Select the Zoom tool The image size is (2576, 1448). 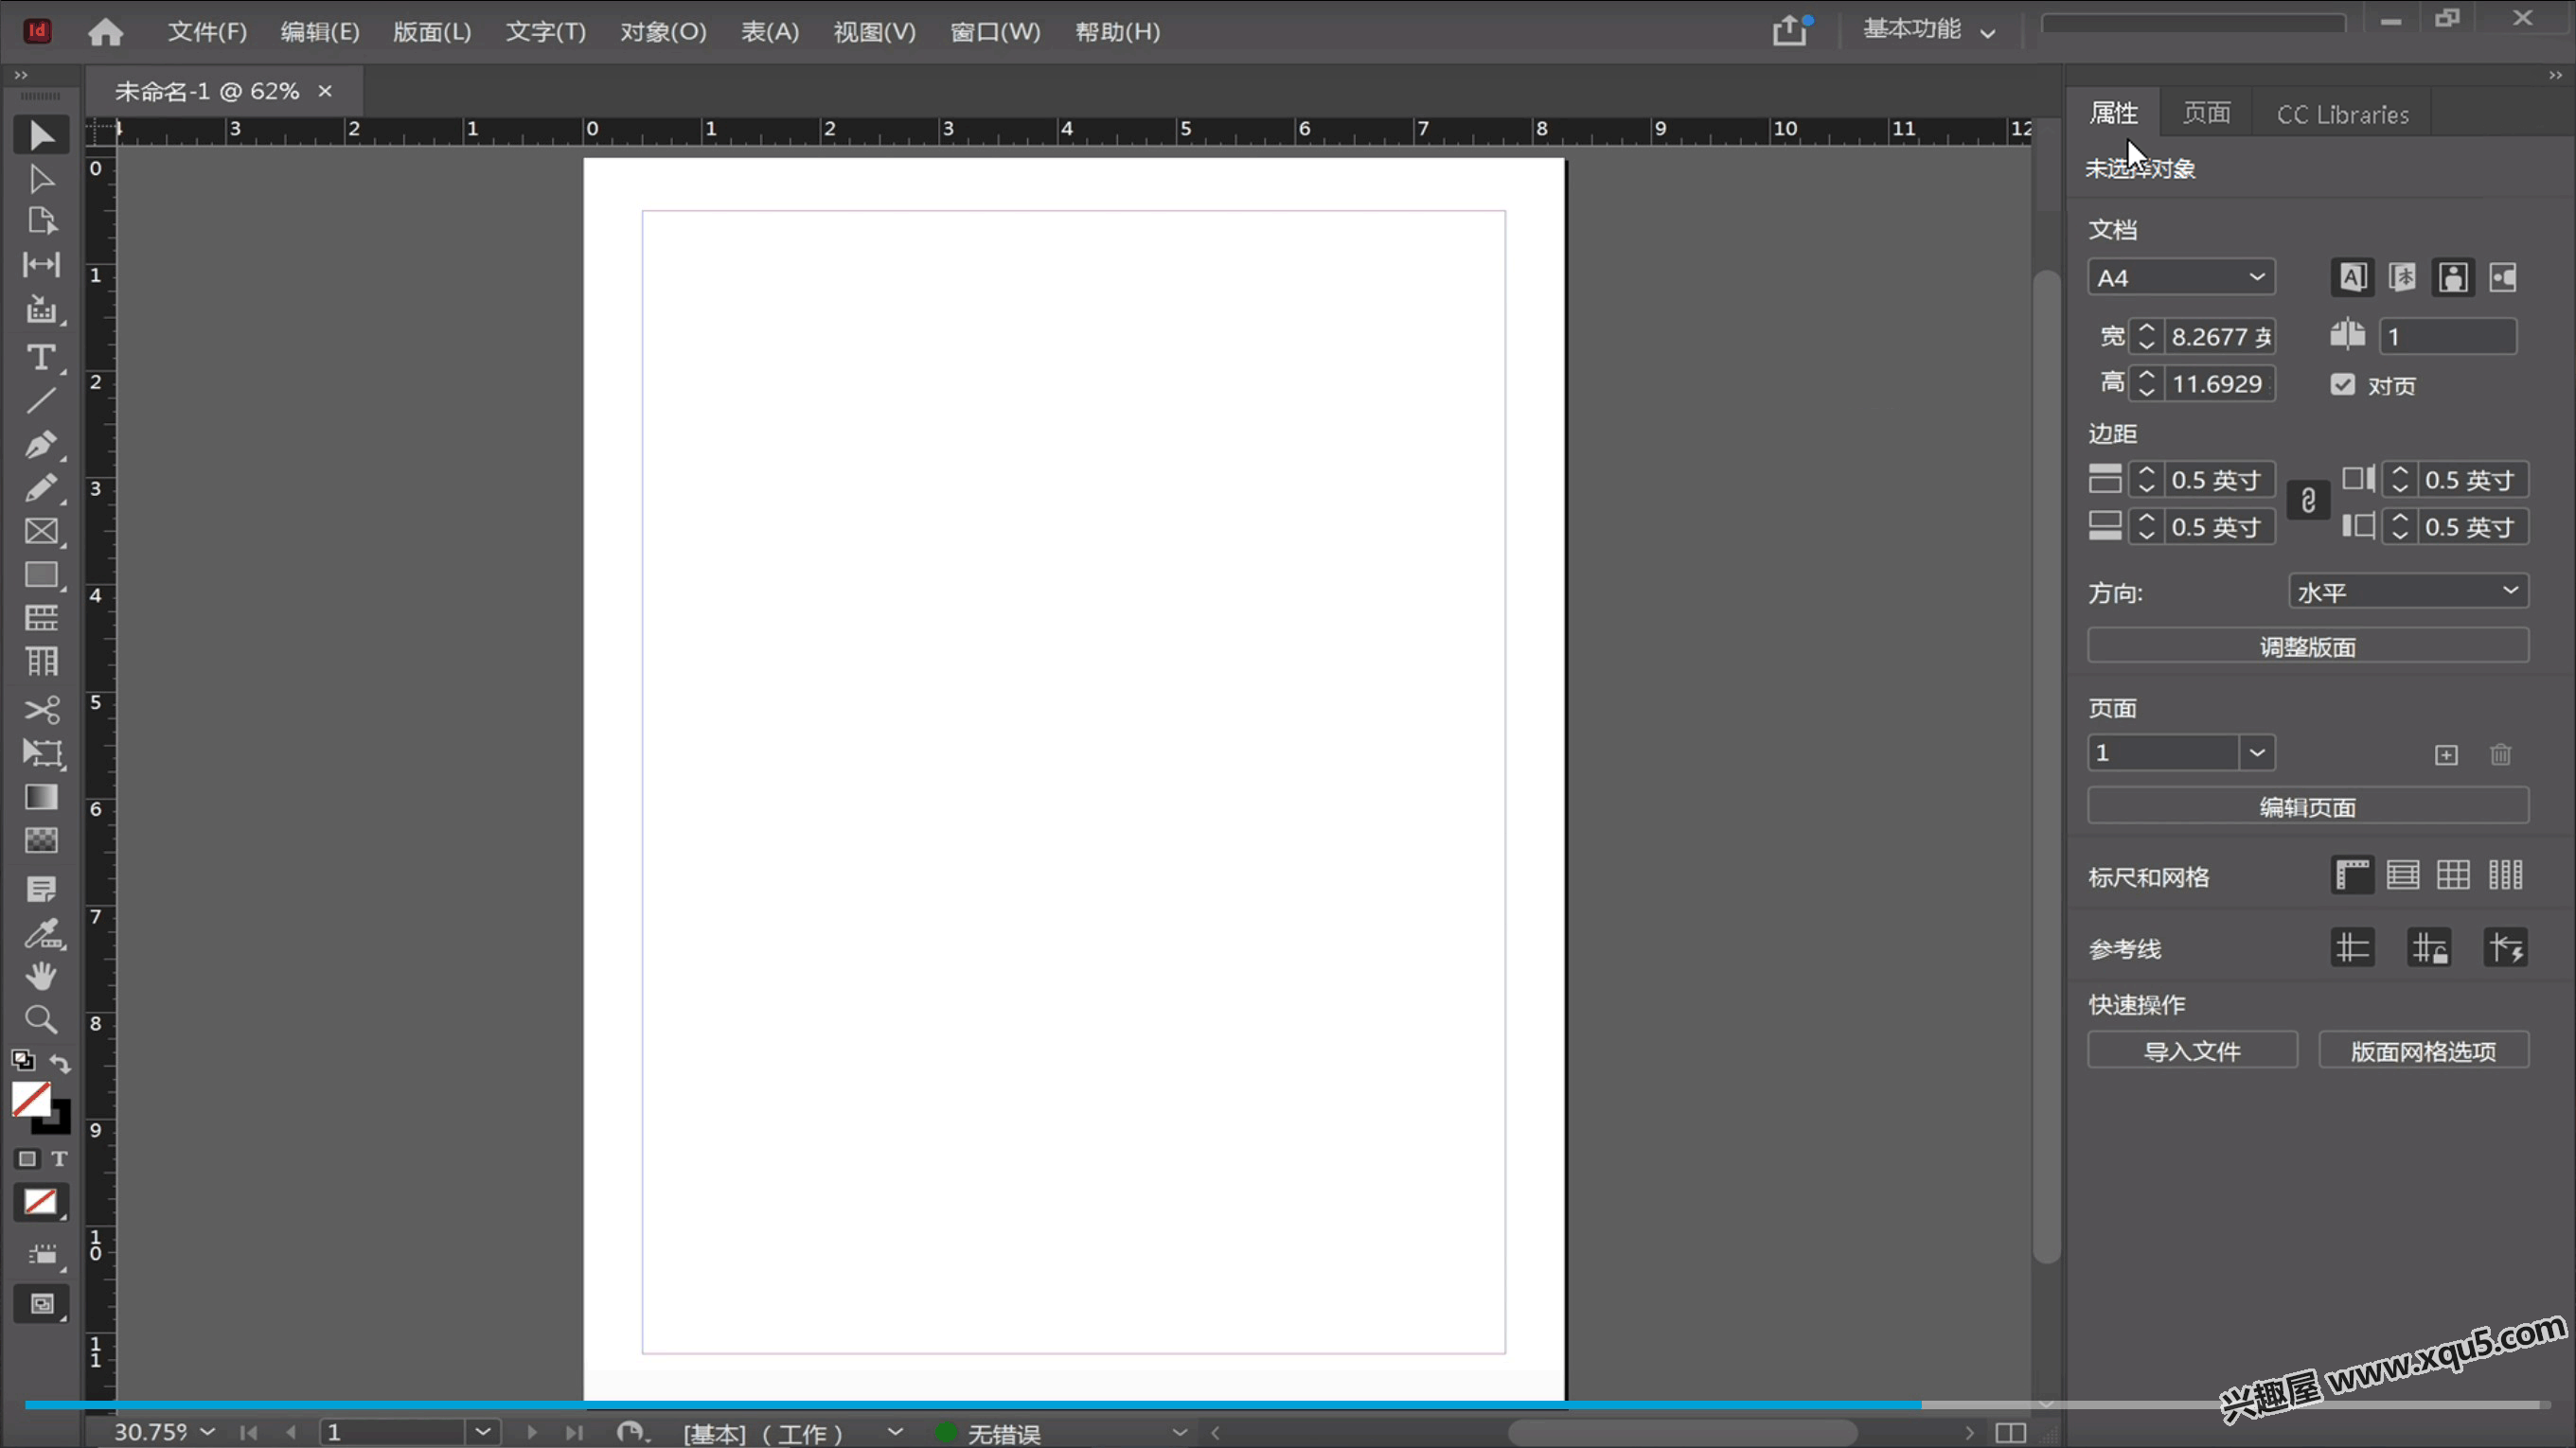41,1019
